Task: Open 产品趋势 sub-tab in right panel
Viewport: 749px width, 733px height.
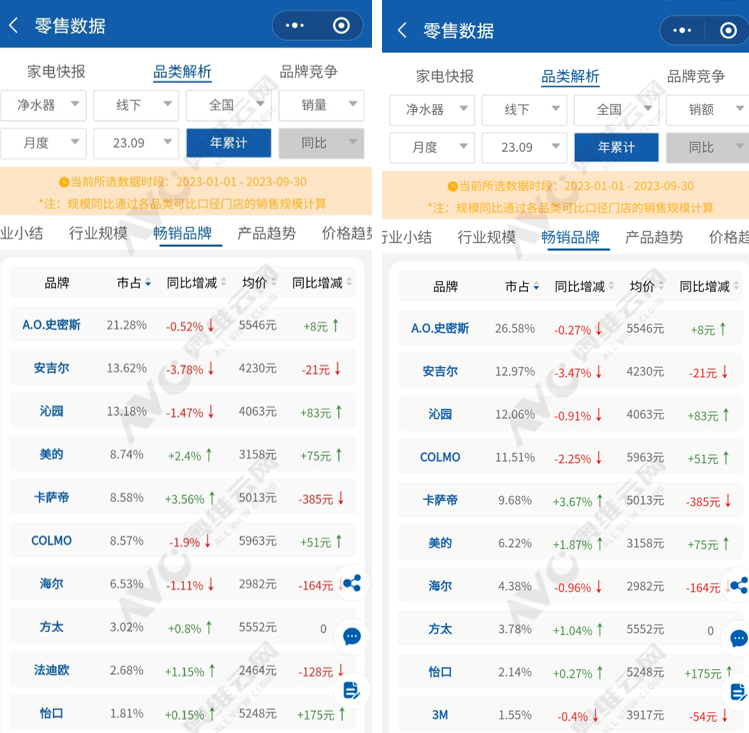Action: [x=654, y=237]
